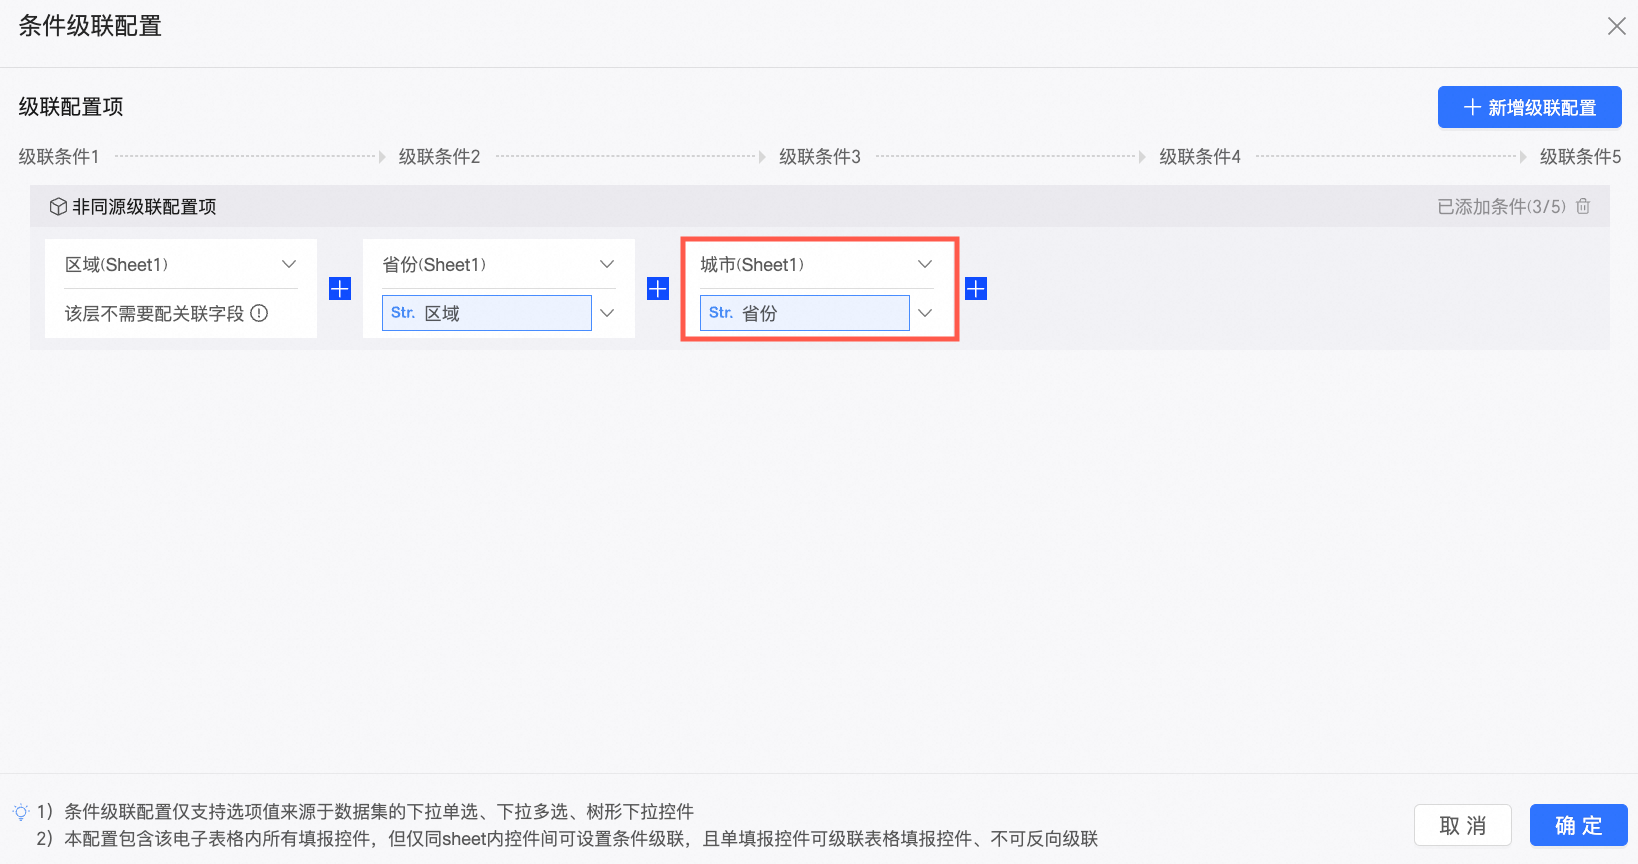
Task: Open the 城市(Sheet1) control dropdown
Action: coord(817,264)
